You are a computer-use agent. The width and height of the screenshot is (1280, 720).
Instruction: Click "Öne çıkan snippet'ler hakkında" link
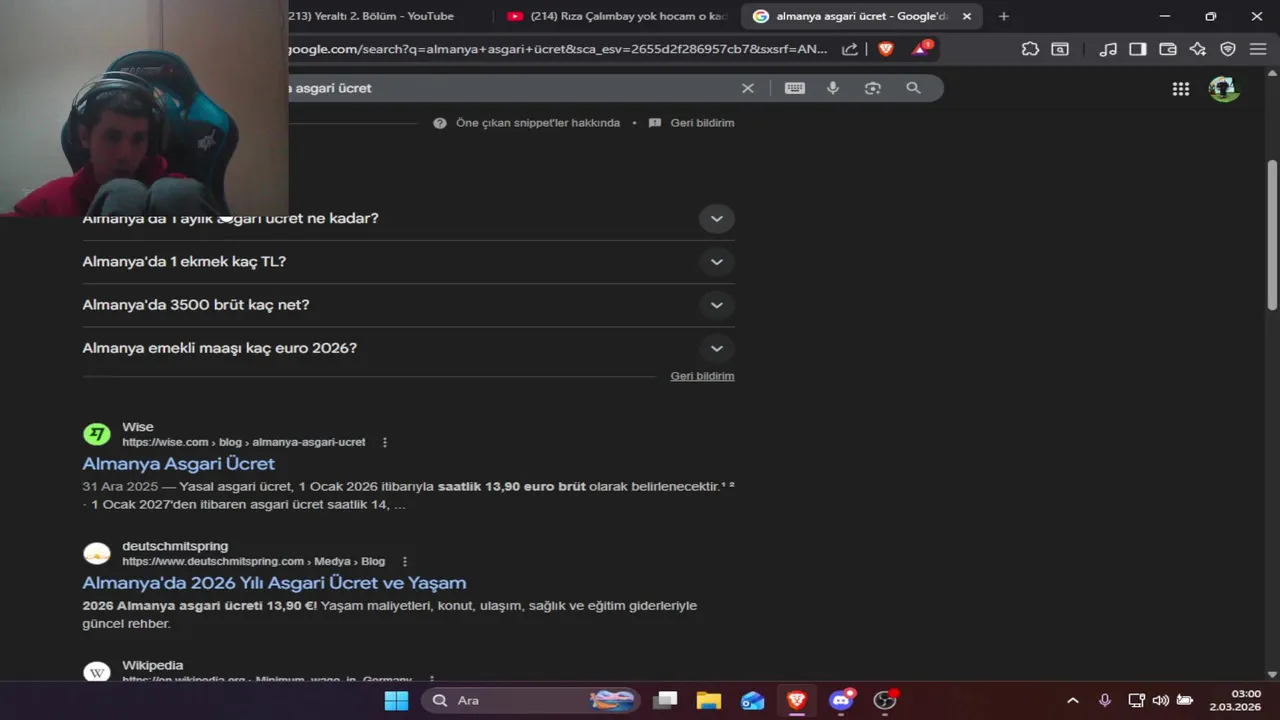pyautogui.click(x=538, y=123)
